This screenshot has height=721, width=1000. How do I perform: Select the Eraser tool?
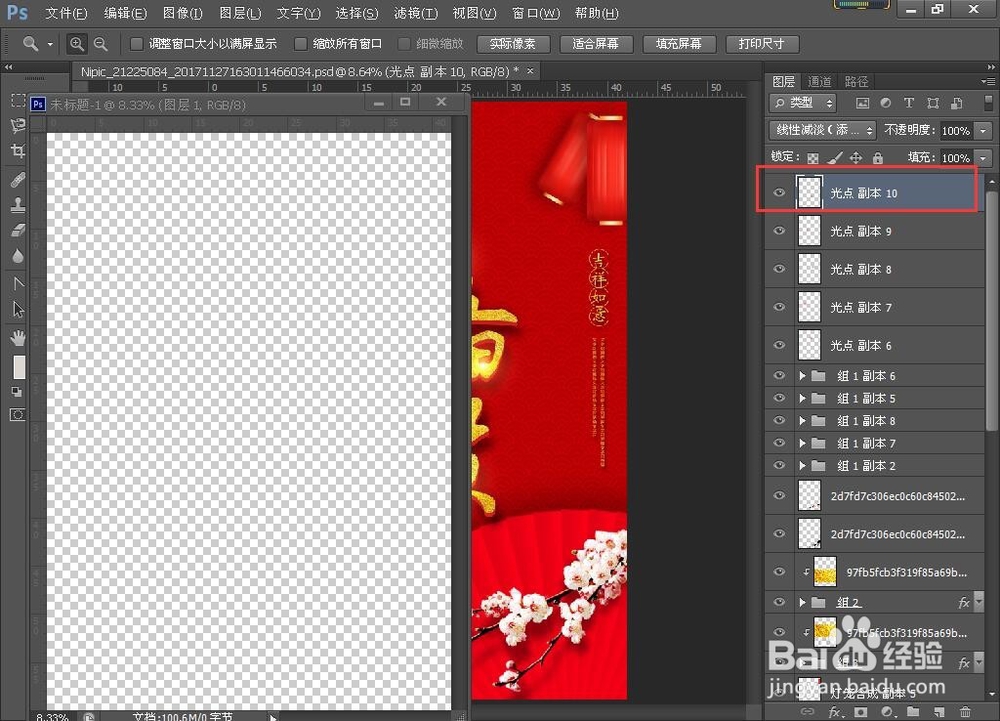pos(18,230)
